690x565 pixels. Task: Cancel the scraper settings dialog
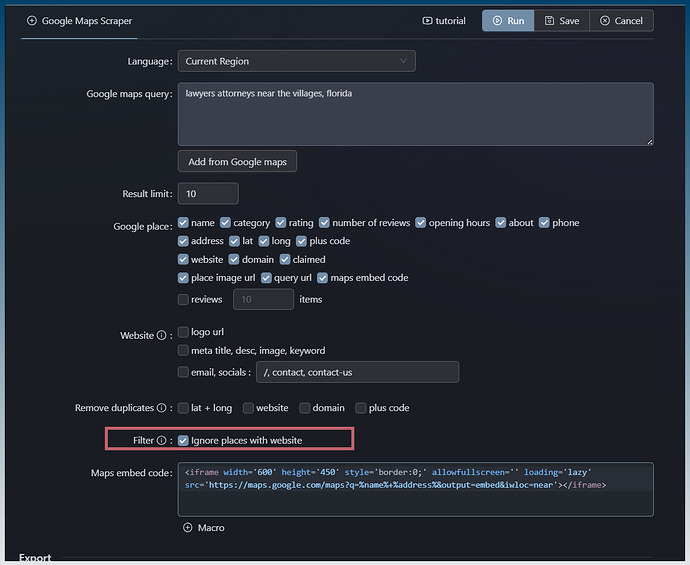pos(621,21)
